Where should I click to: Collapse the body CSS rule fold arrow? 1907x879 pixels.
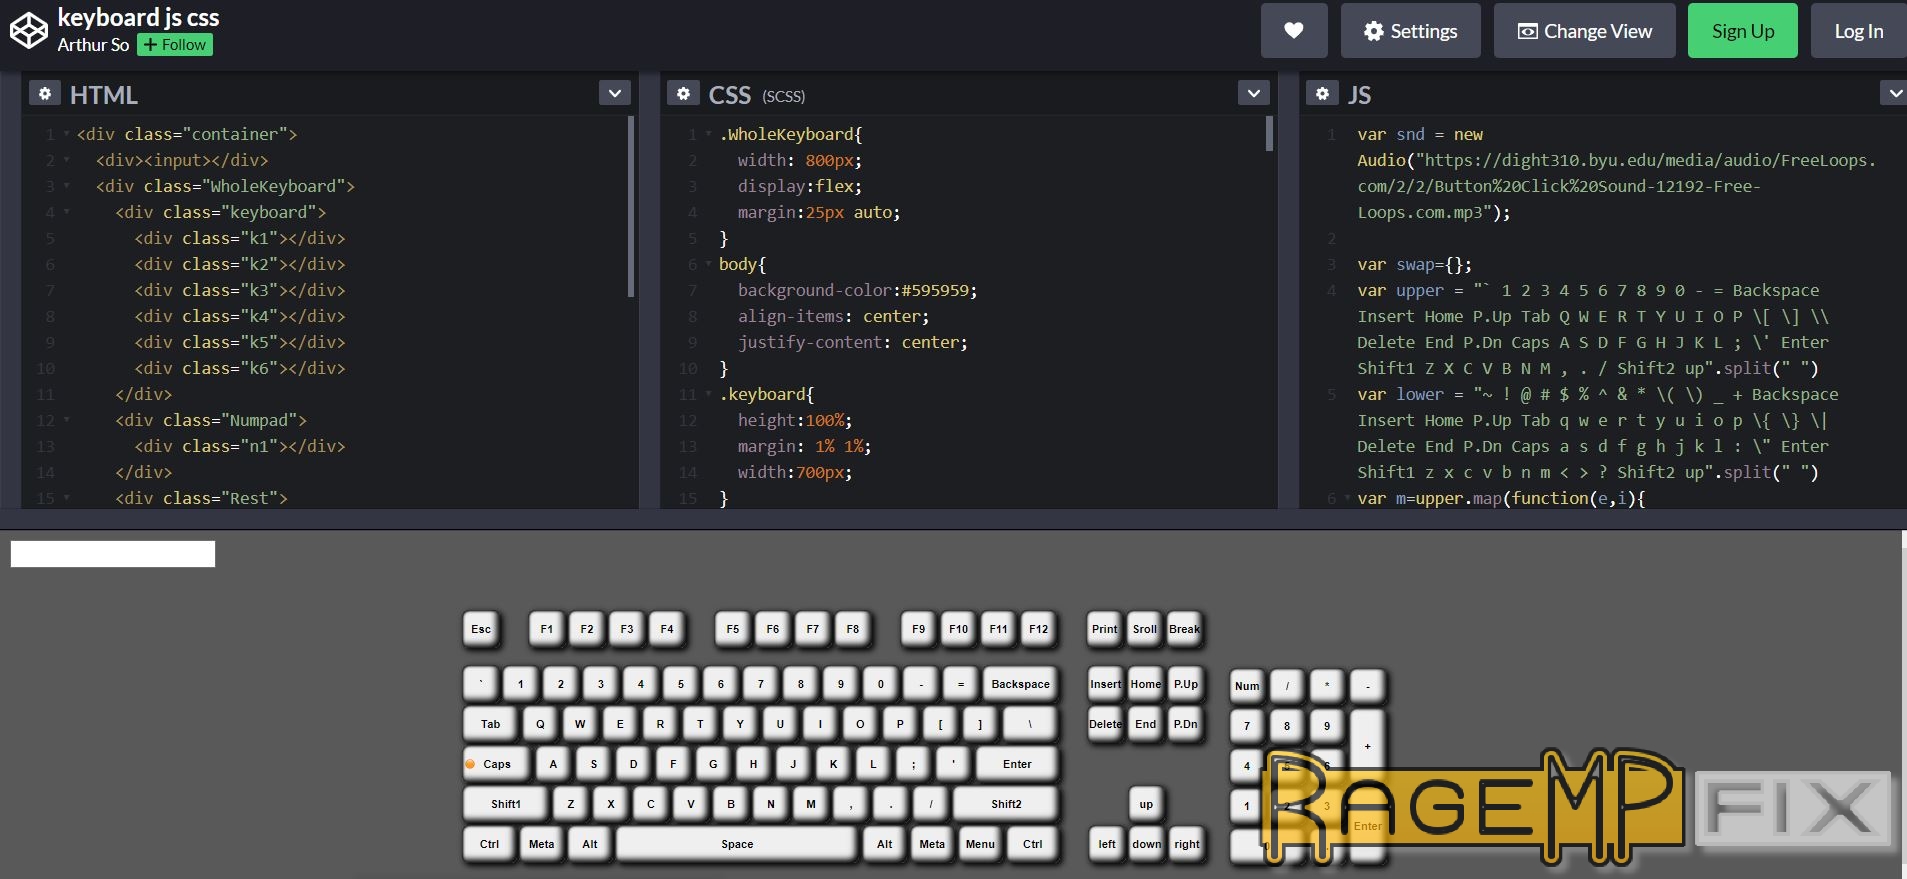(709, 264)
